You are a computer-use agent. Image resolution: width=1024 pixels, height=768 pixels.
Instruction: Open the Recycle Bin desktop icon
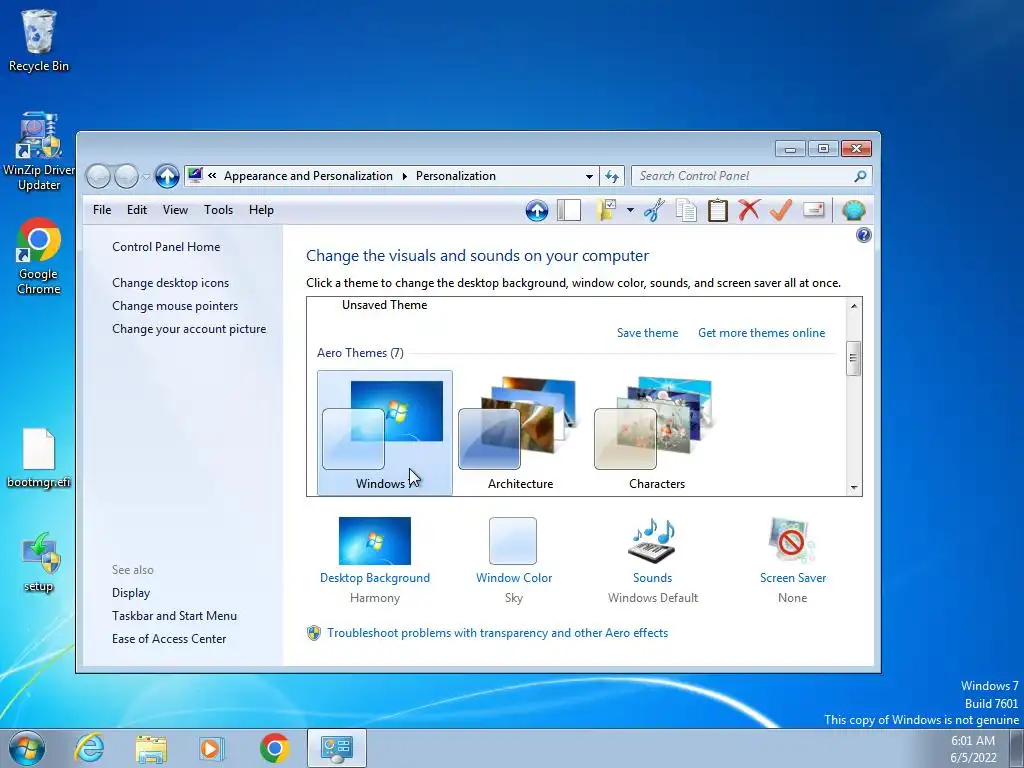coord(39,40)
